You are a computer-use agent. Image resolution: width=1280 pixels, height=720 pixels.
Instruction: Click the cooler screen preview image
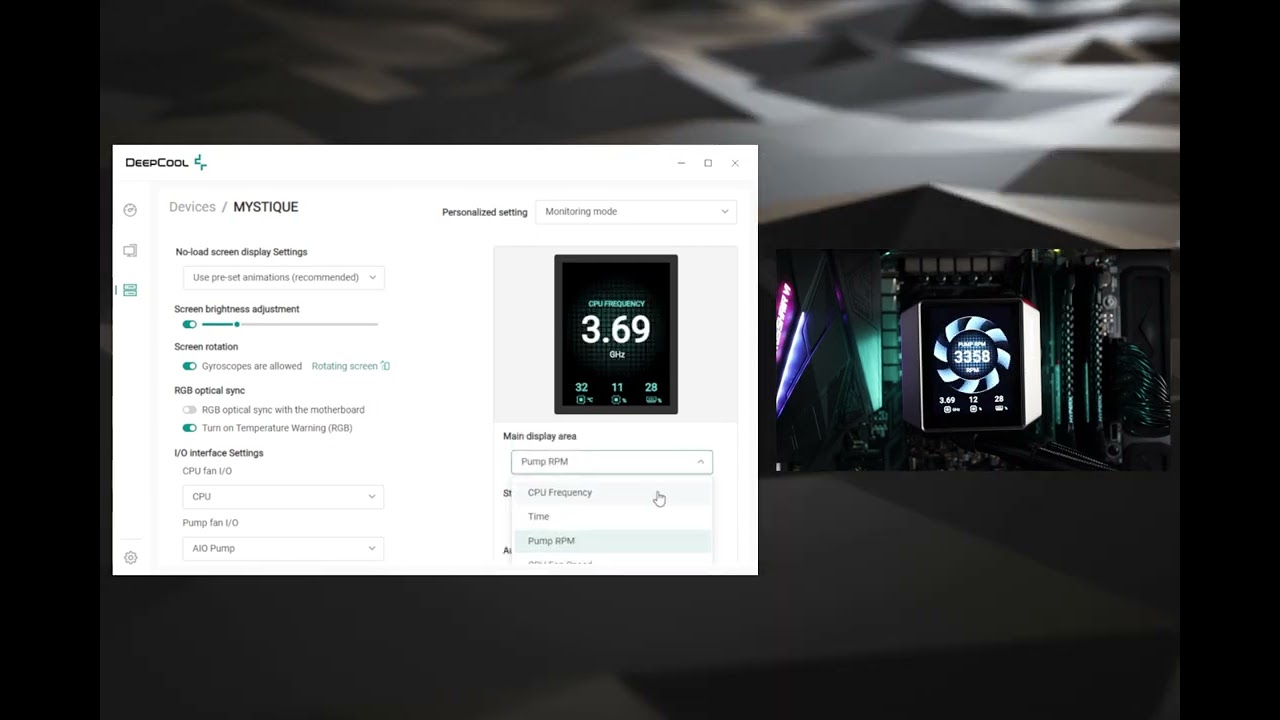coord(616,334)
